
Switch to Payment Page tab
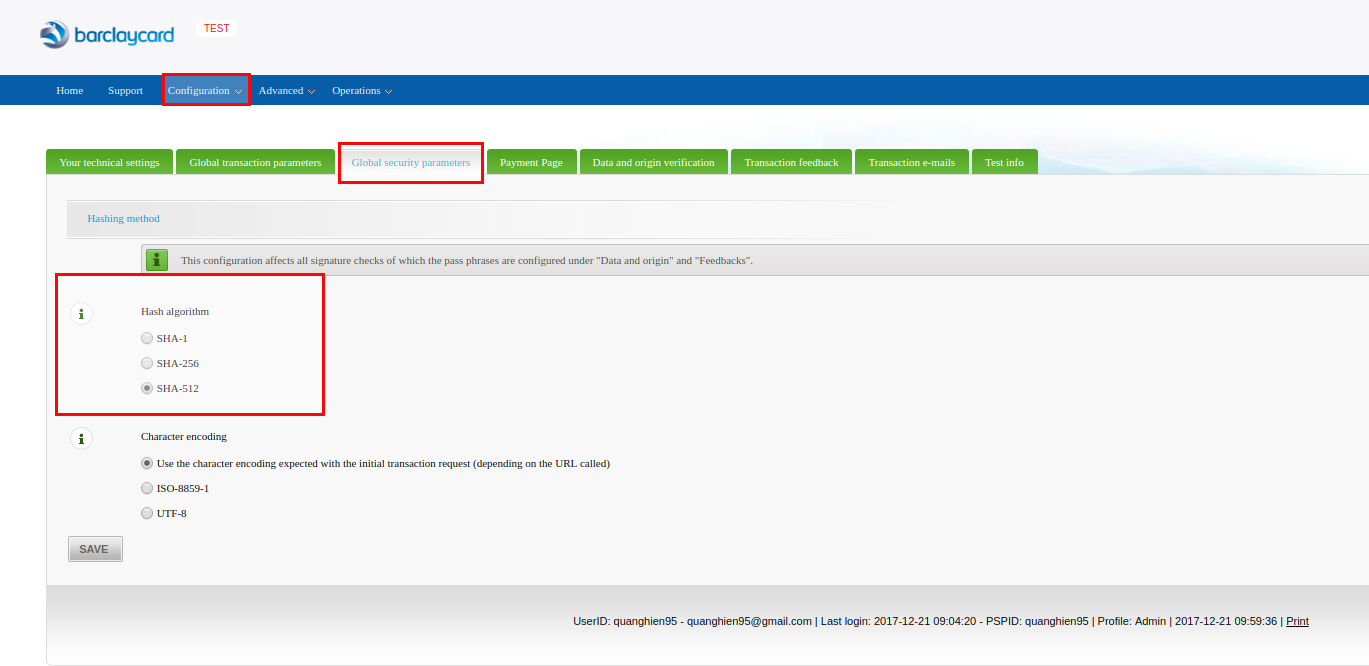tap(531, 162)
